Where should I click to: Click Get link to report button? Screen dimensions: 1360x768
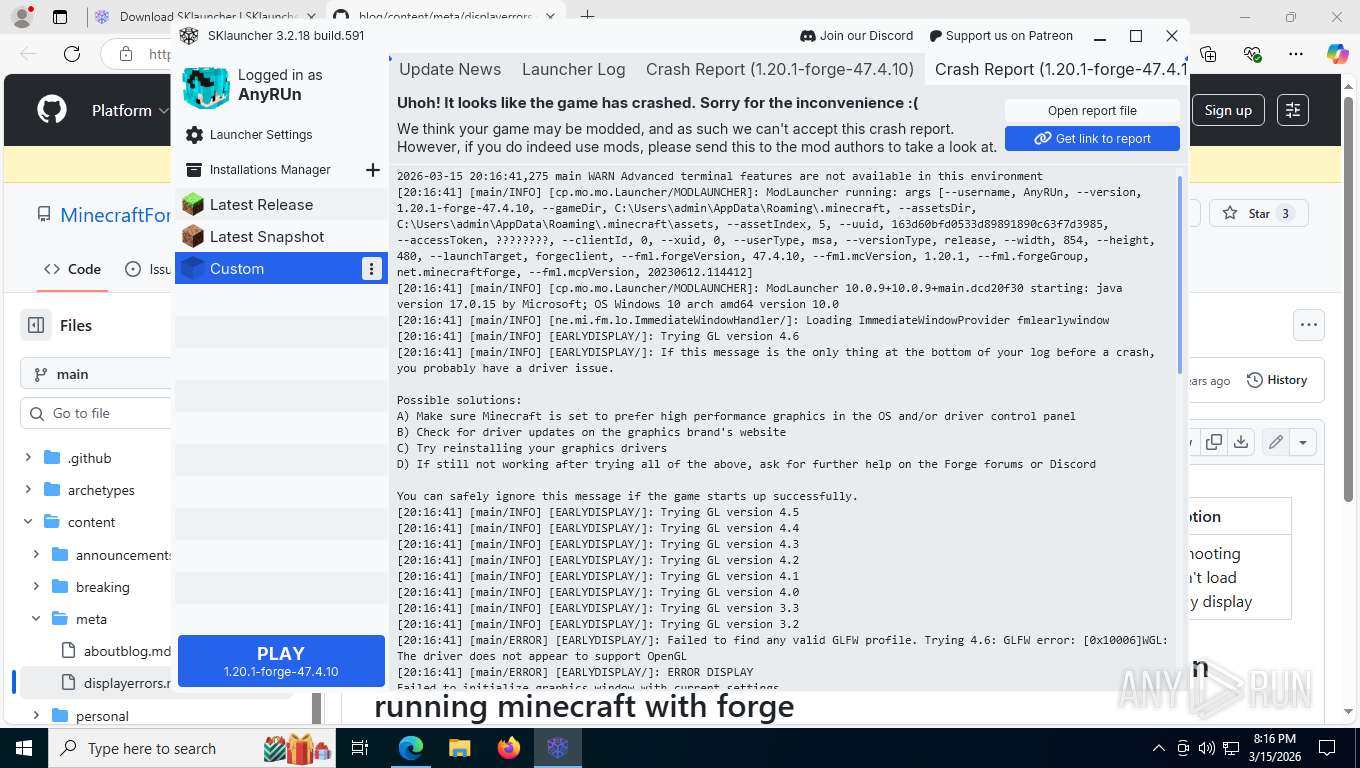1092,139
